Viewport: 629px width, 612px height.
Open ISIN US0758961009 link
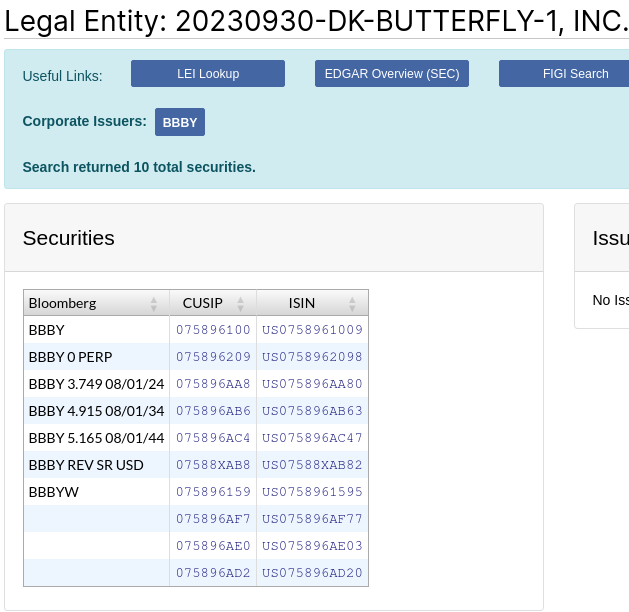coord(312,330)
